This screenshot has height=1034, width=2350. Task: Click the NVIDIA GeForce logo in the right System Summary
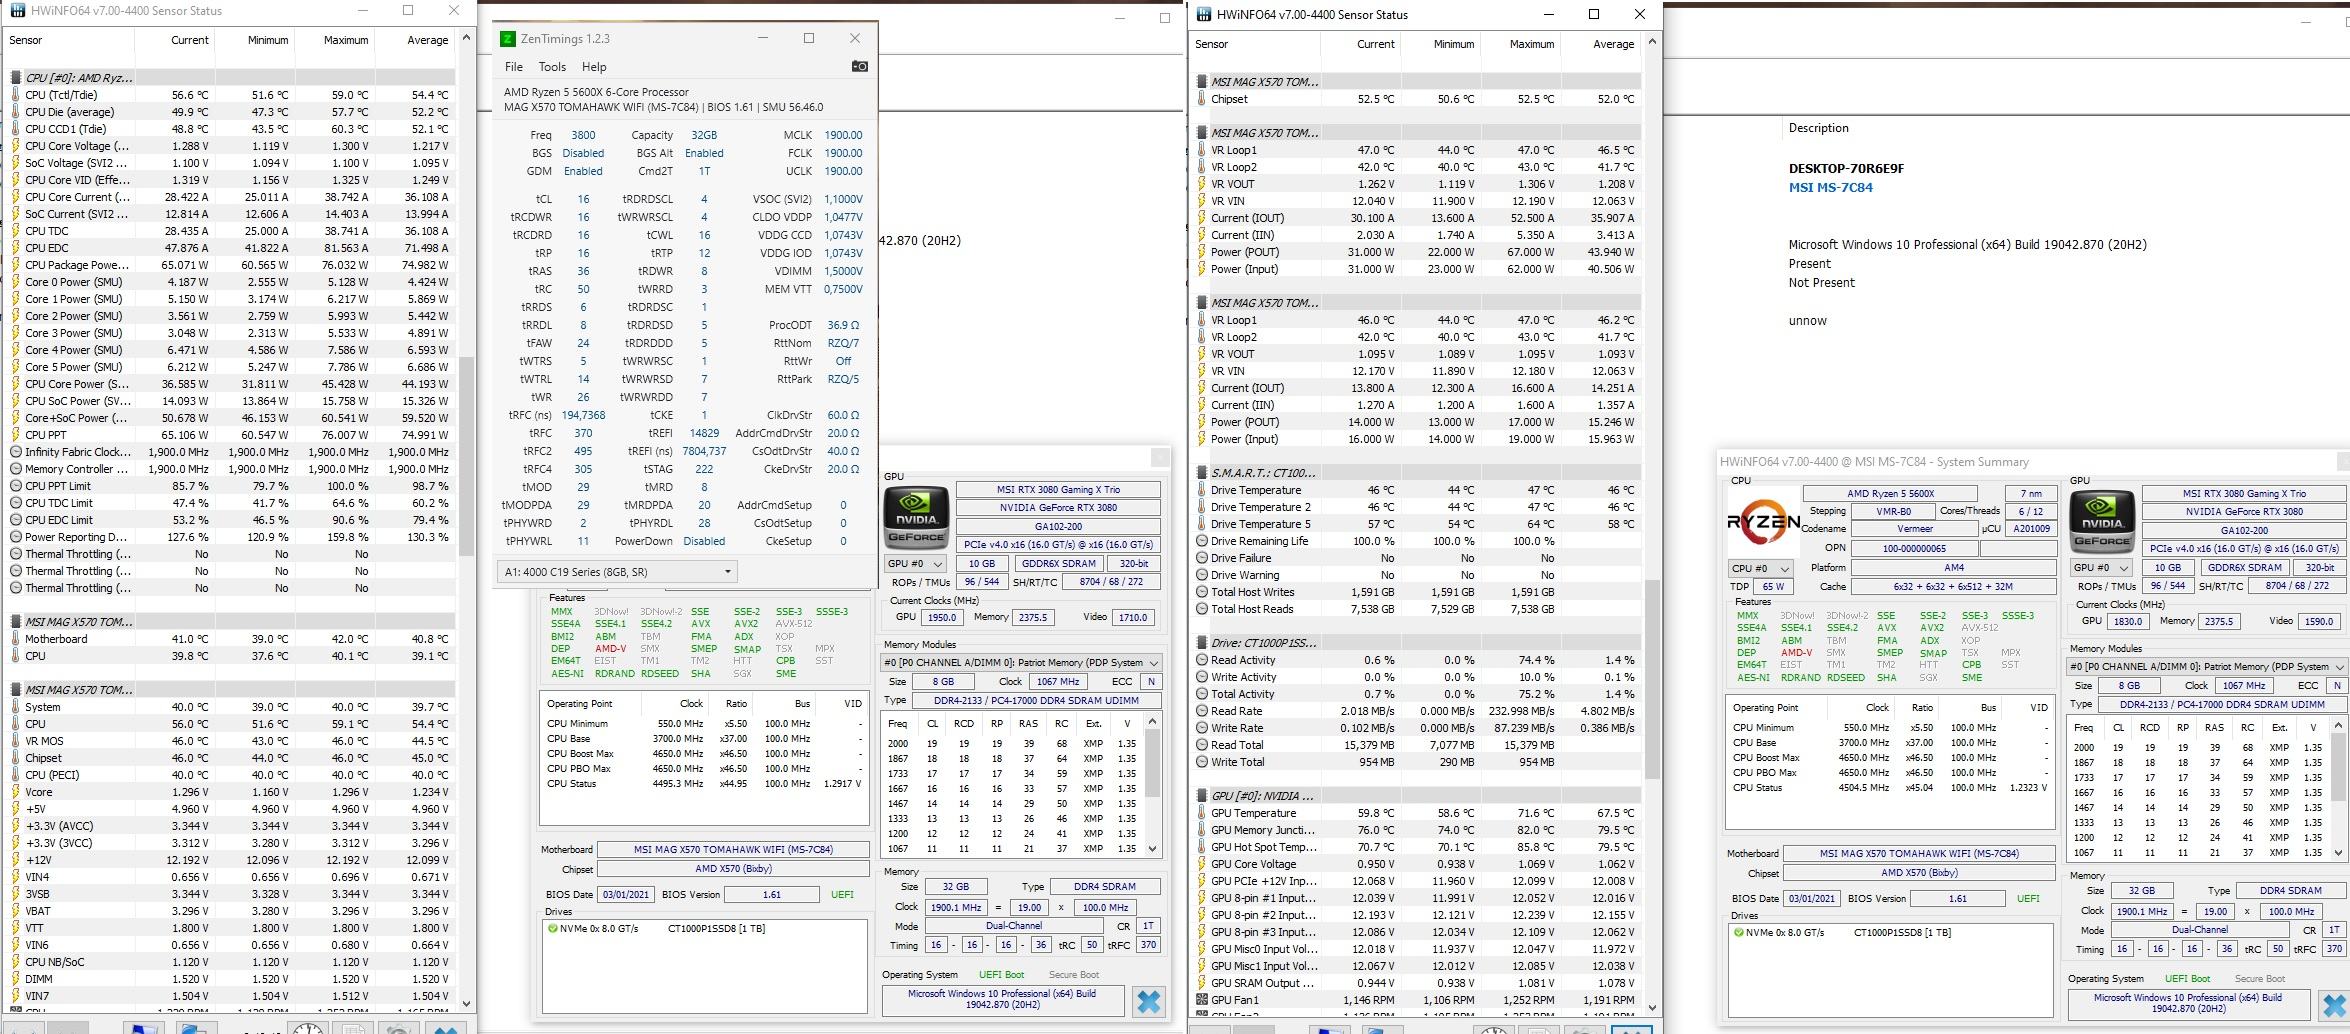(x=2102, y=520)
